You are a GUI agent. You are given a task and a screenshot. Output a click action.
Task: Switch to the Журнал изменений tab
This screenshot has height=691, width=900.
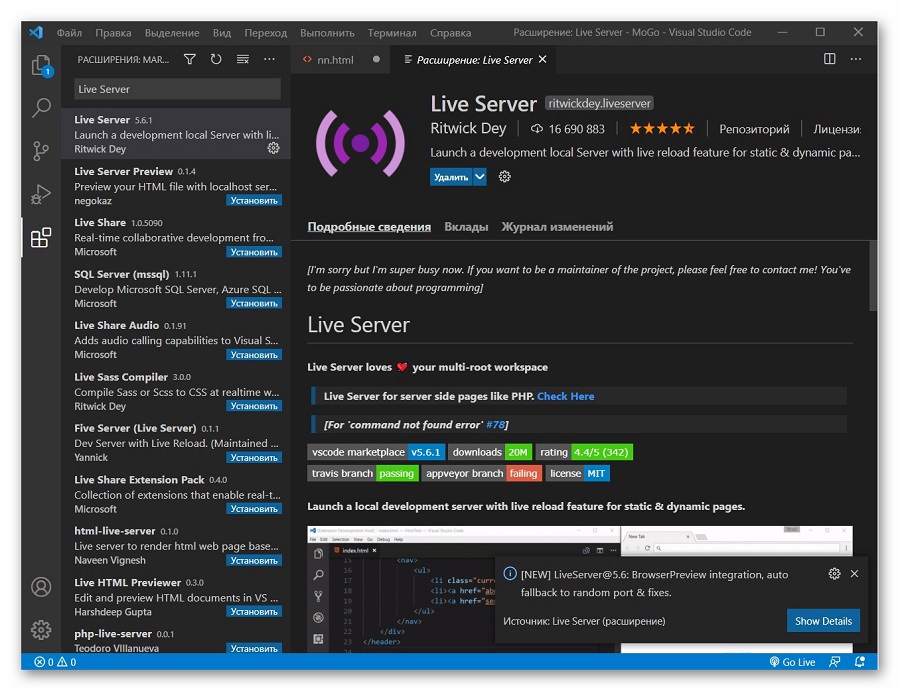pyautogui.click(x=557, y=227)
